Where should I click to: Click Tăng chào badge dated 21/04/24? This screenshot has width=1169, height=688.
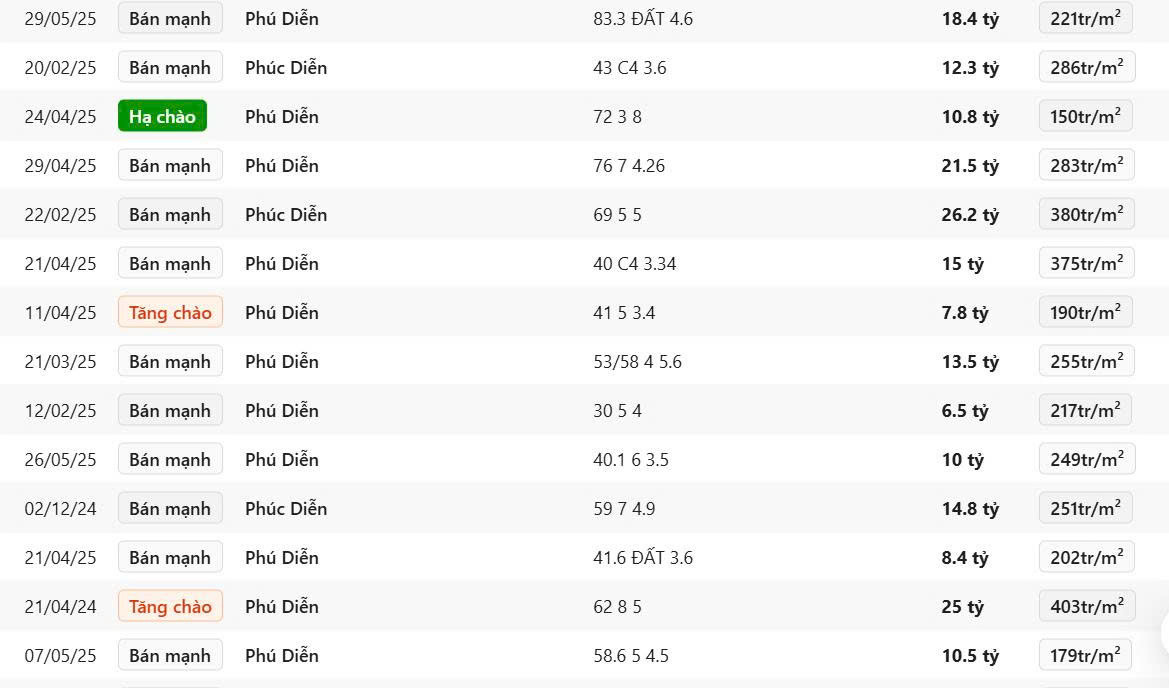point(170,607)
